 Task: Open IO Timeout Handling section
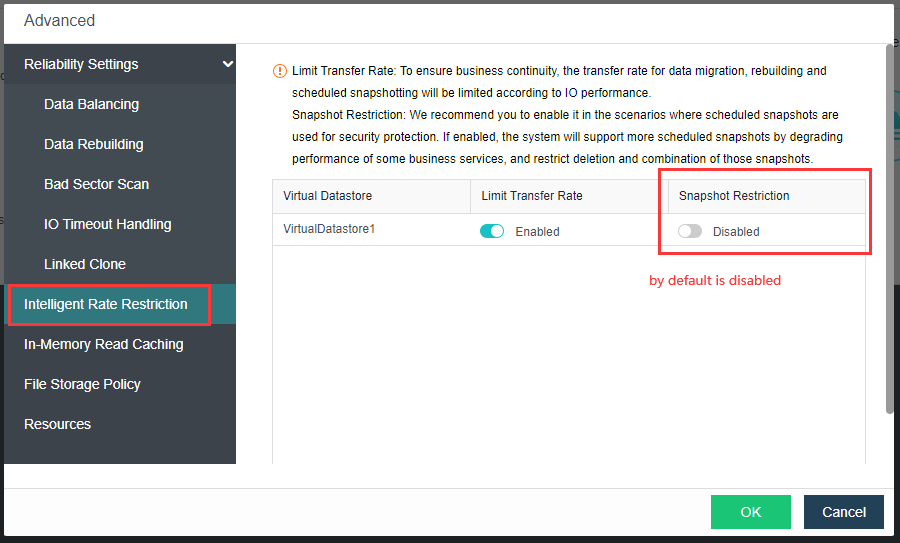tap(107, 224)
